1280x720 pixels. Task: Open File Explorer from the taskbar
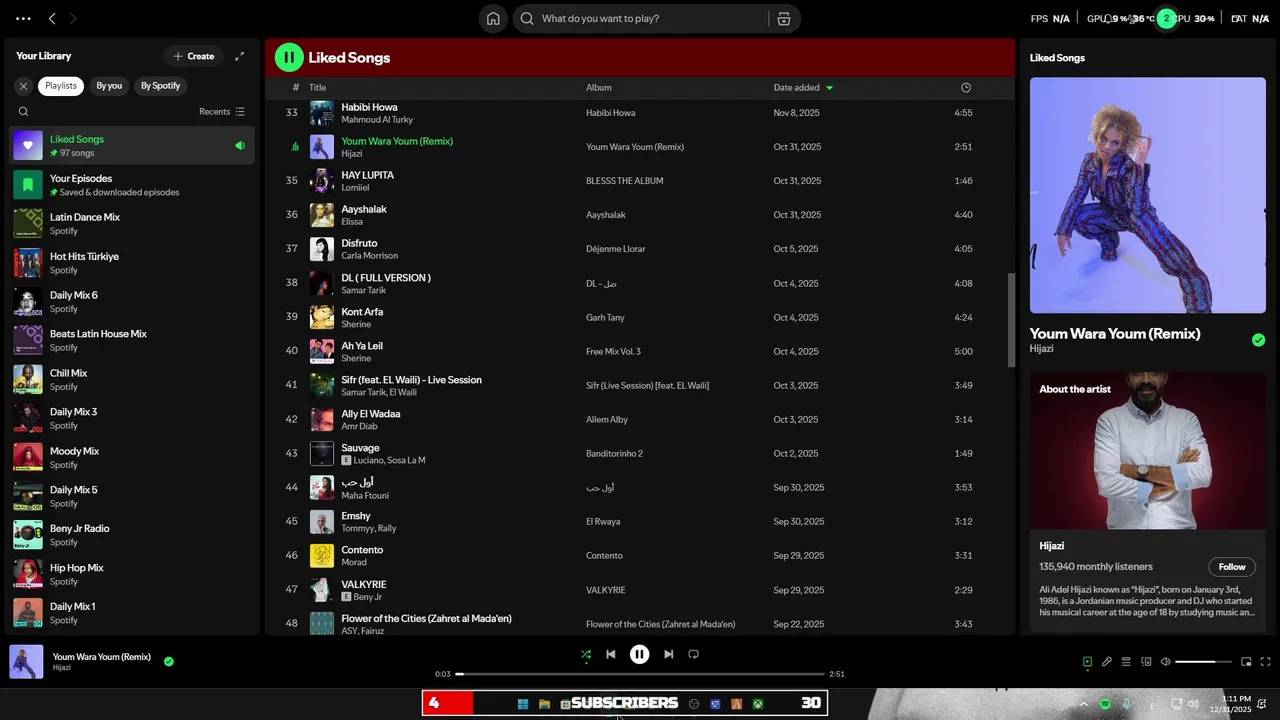click(544, 704)
